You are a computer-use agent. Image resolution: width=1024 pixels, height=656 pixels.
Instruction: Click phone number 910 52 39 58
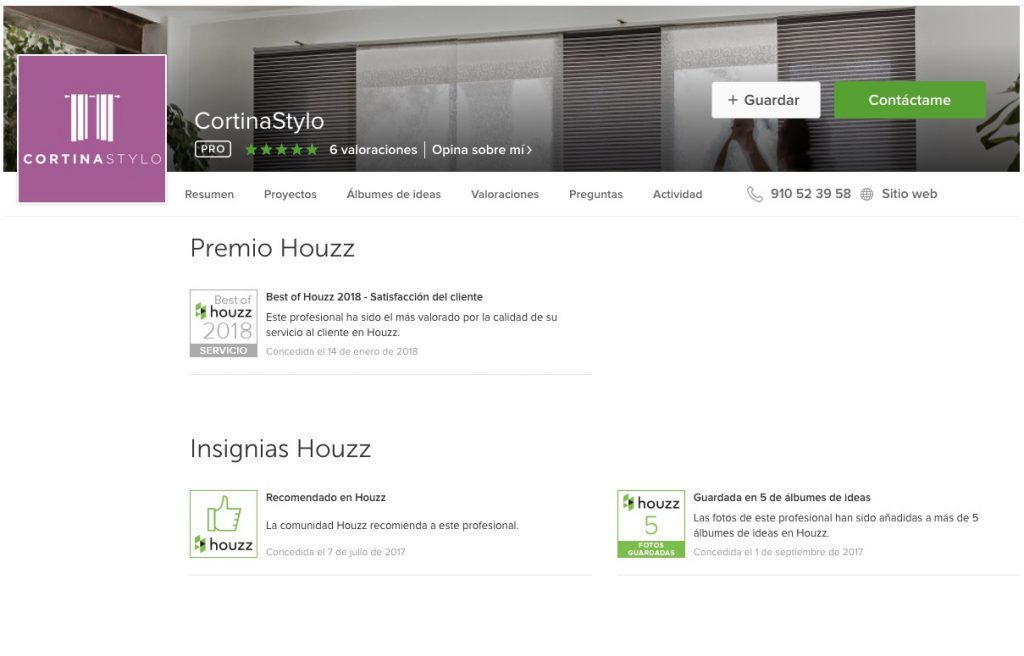[810, 193]
